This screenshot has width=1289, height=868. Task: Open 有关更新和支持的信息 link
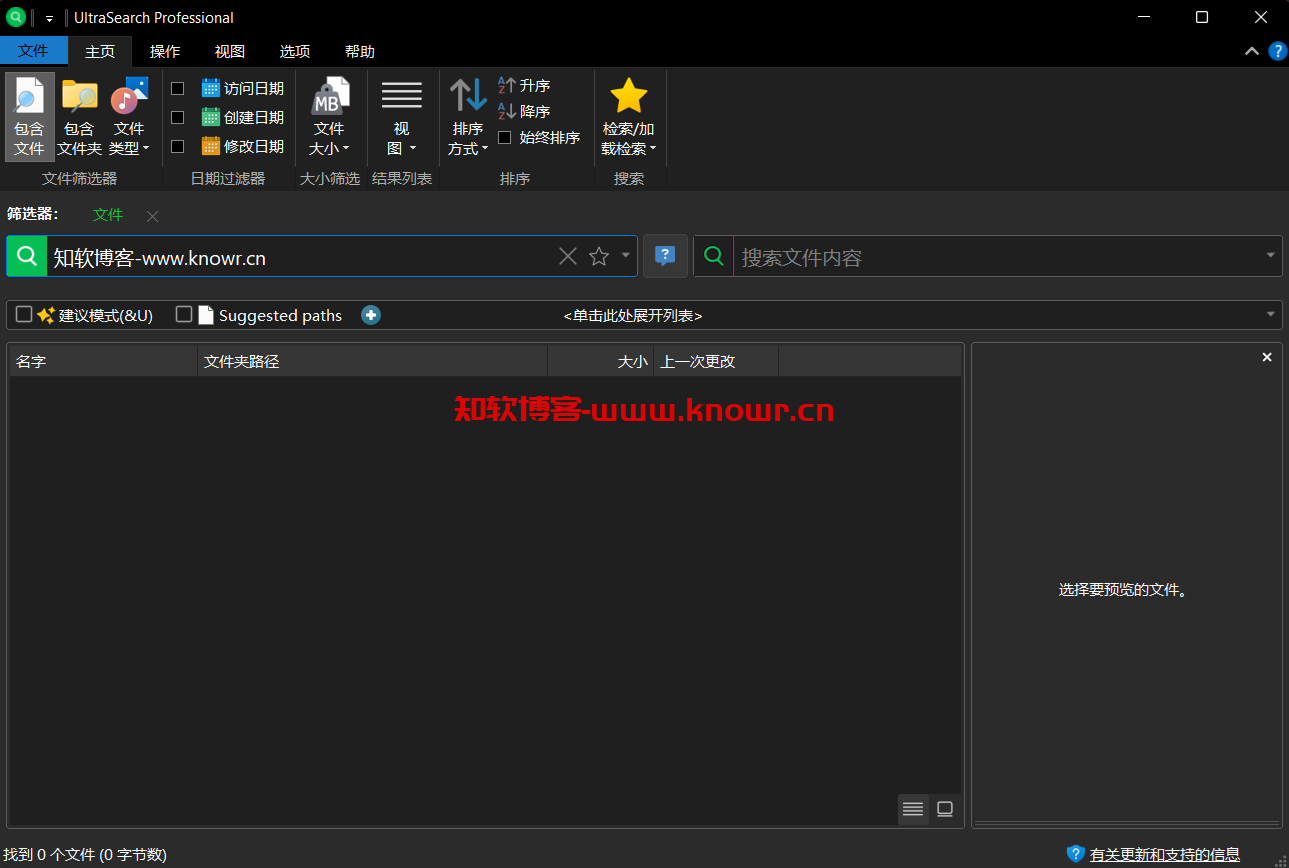[x=1165, y=855]
